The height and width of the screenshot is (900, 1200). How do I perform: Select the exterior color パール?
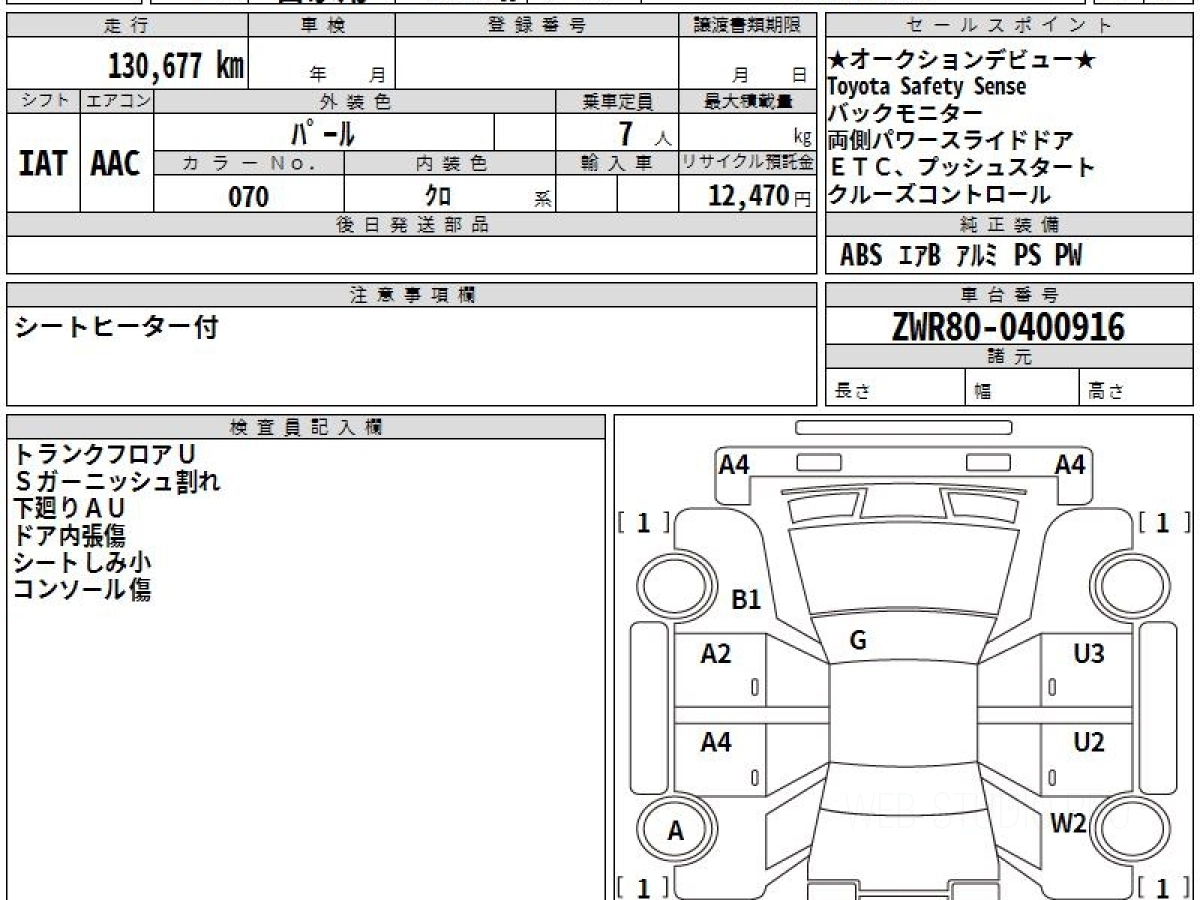click(x=324, y=132)
